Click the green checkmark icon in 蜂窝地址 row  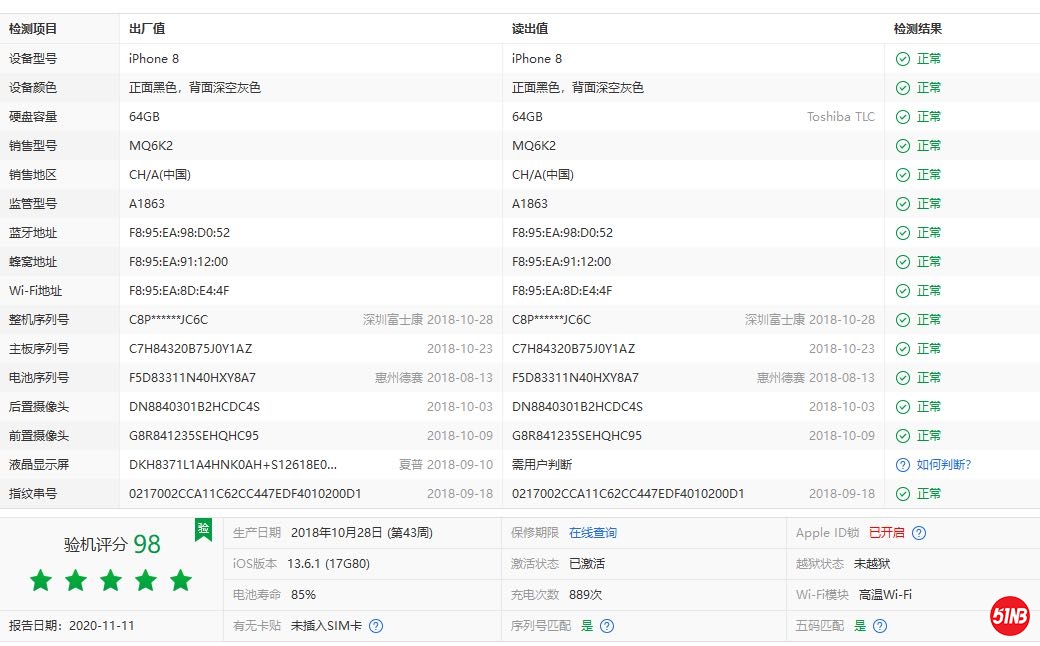(903, 262)
